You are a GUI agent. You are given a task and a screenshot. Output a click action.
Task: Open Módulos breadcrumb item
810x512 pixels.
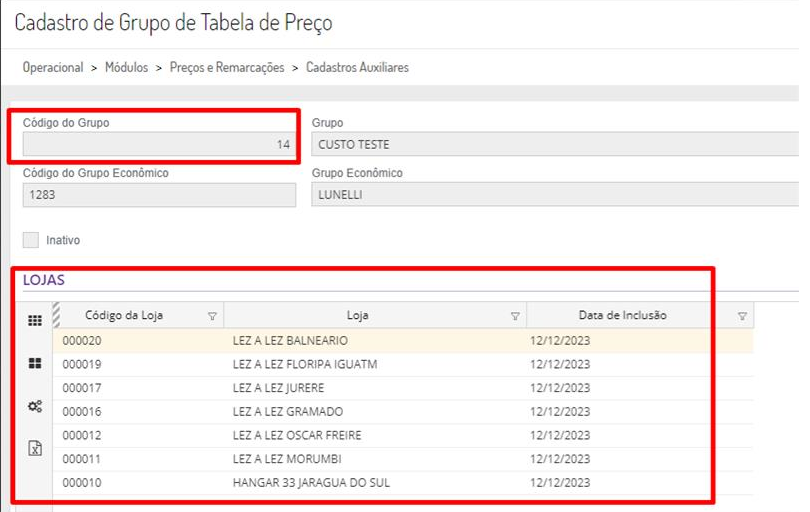pyautogui.click(x=125, y=68)
